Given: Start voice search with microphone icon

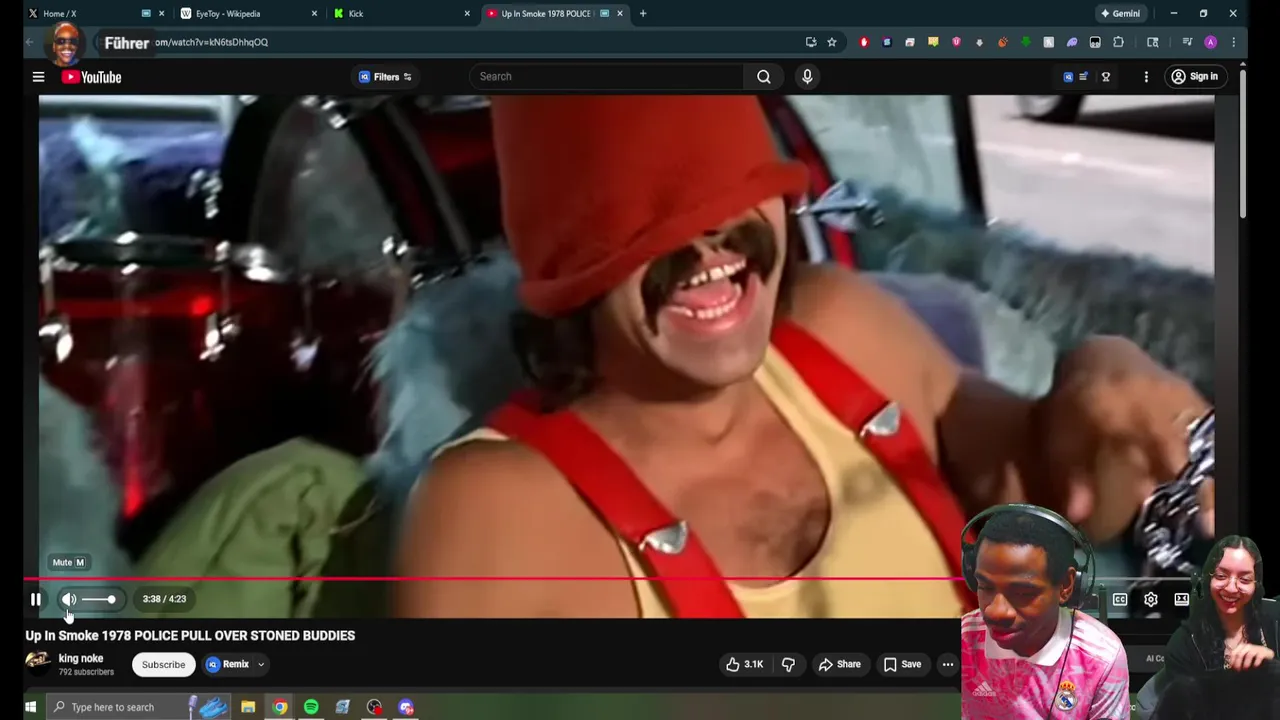Looking at the screenshot, I should click(807, 77).
